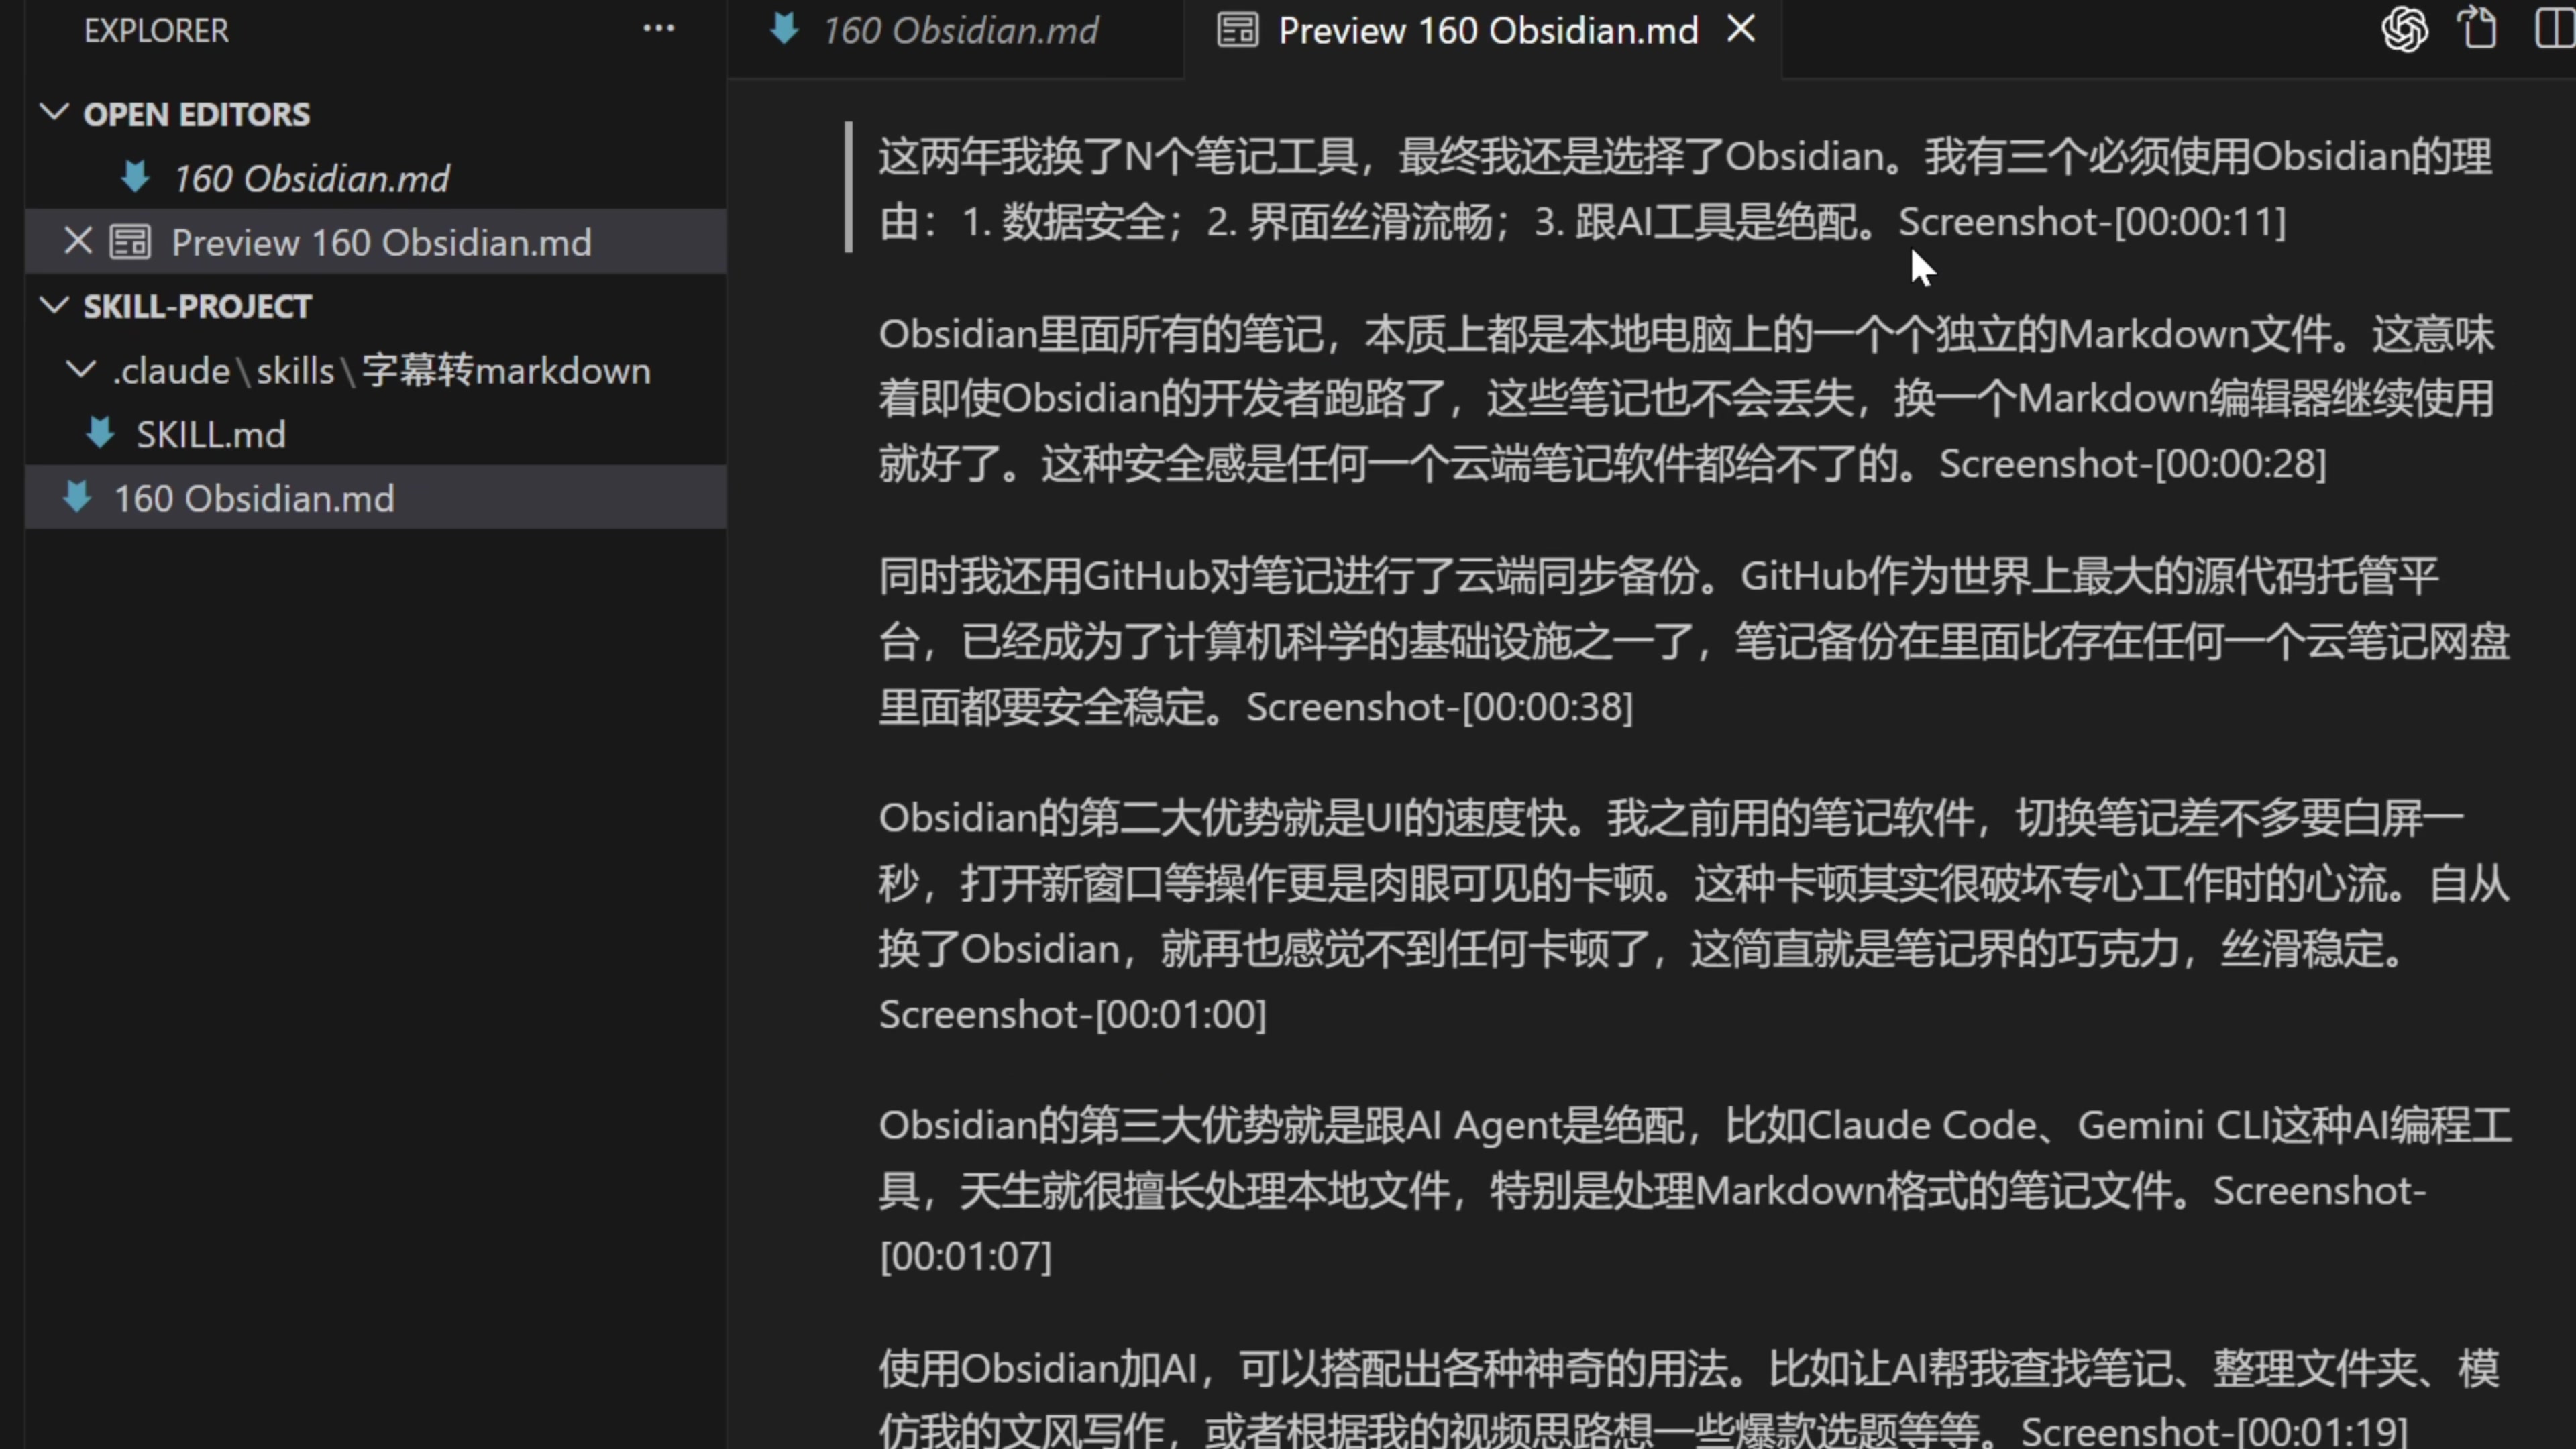Click the markdown icon on 160 Obsidian.md tab
The width and height of the screenshot is (2576, 1449).
(785, 30)
